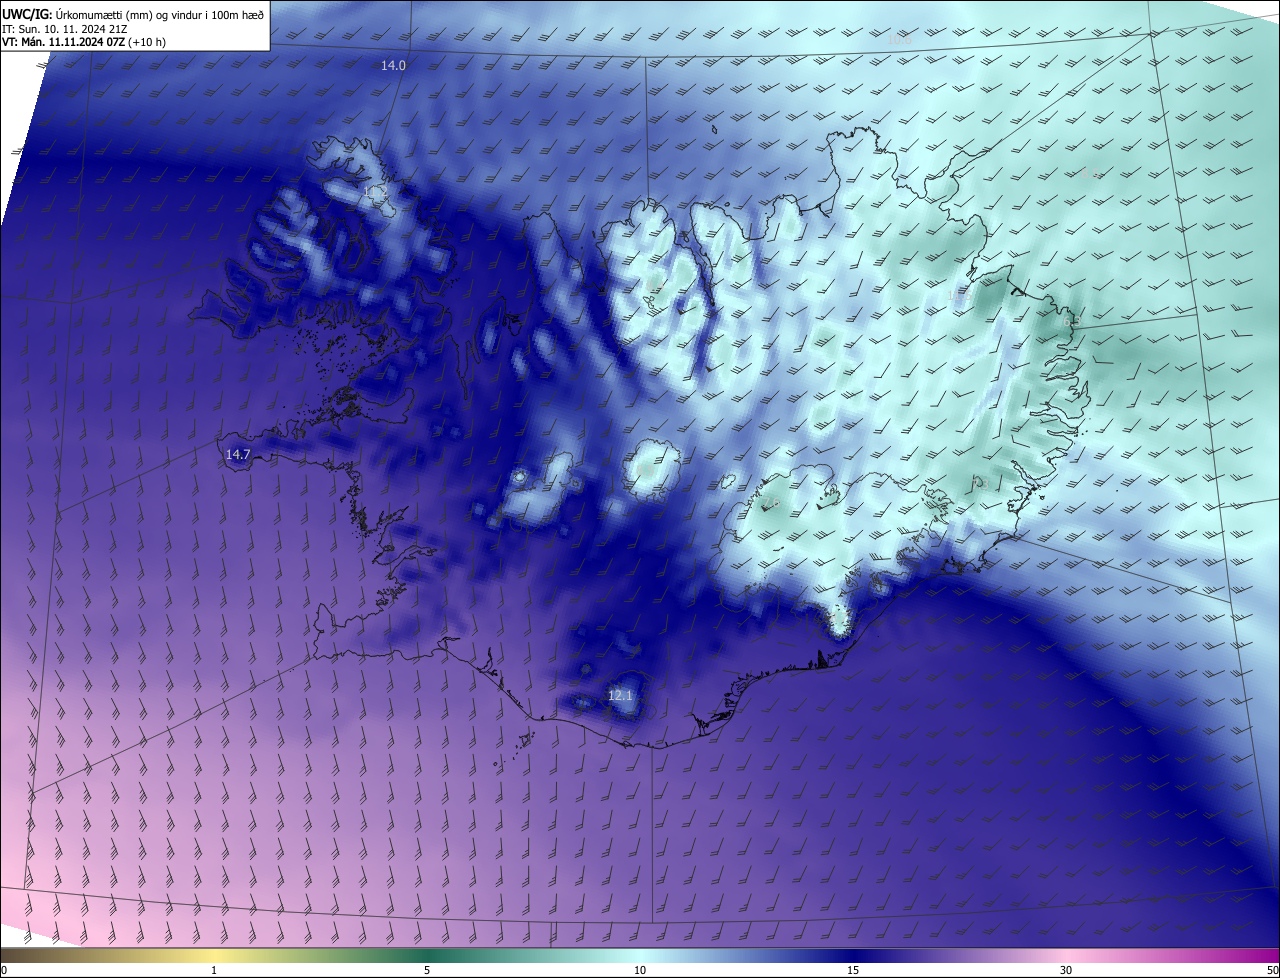Click the '10' tick on the color scale

640,970
